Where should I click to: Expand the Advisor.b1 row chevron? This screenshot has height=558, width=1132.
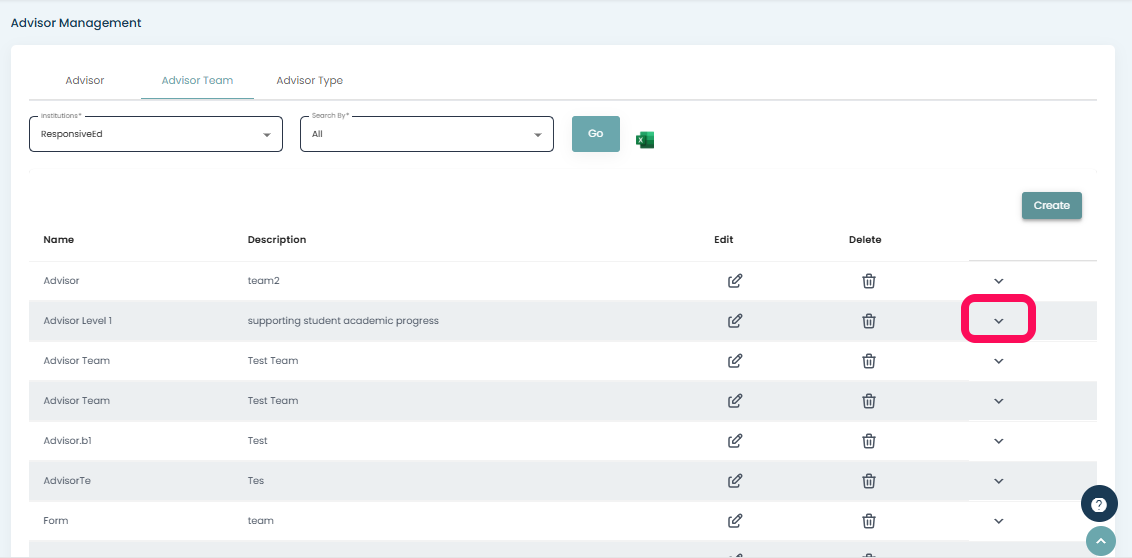point(998,441)
